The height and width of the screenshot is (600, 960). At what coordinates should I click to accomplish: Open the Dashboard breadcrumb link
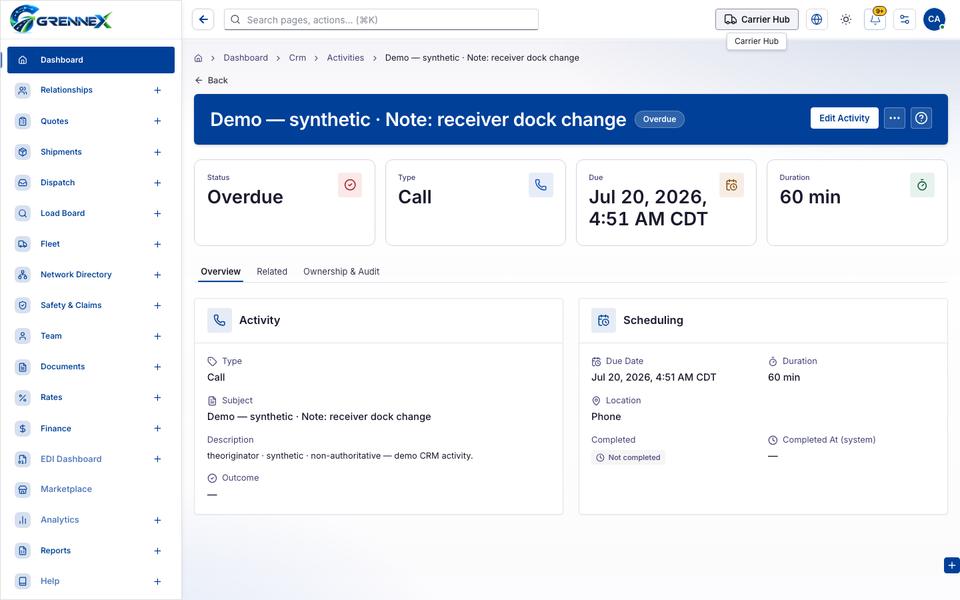(246, 58)
